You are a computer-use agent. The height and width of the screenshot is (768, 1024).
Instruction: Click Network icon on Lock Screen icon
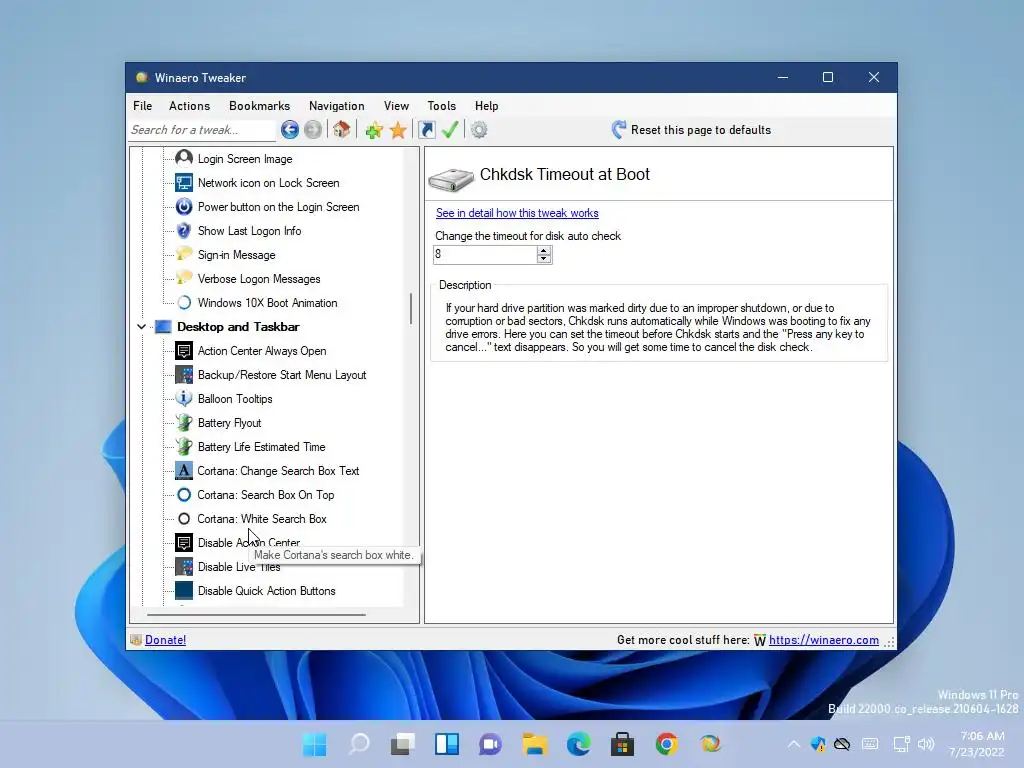(x=184, y=182)
